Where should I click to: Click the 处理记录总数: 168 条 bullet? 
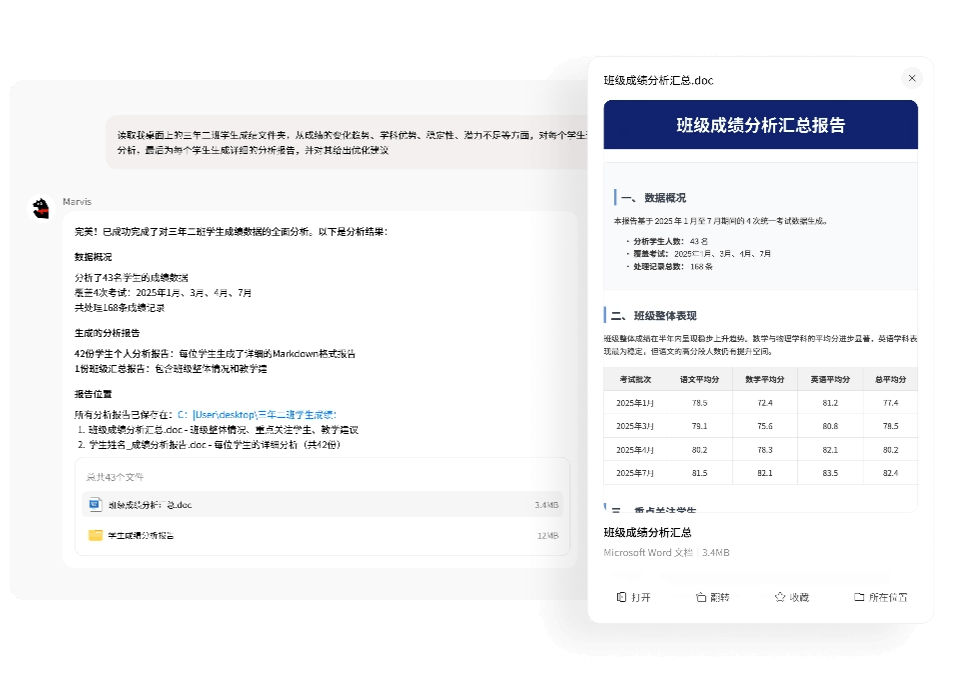pyautogui.click(x=673, y=266)
